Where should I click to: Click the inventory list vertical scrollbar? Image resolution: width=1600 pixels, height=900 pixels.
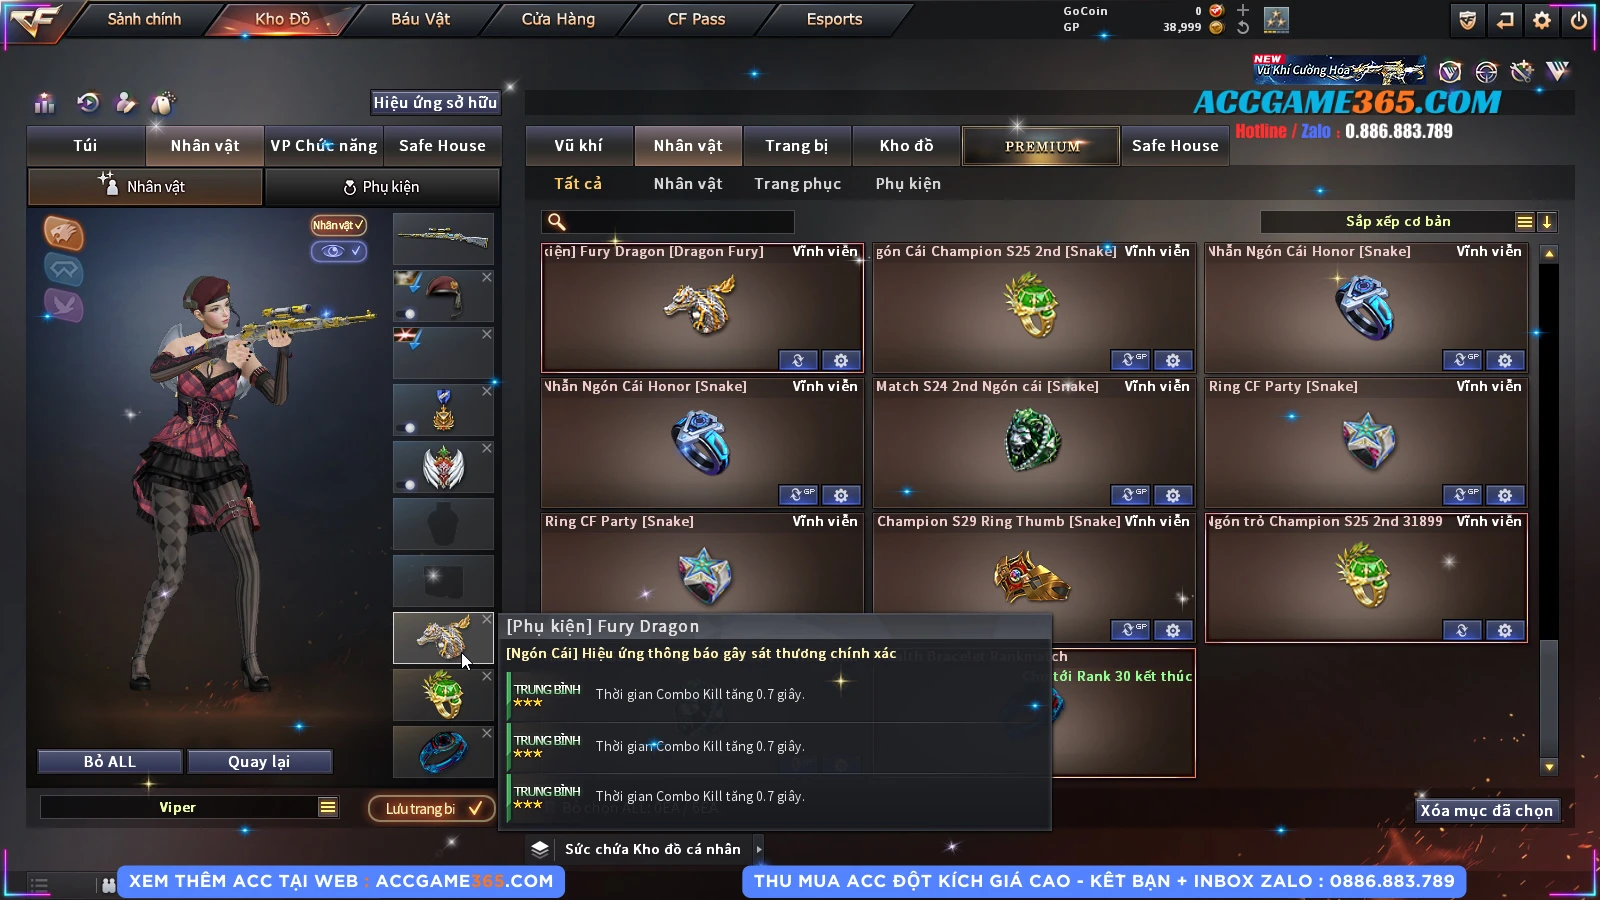point(1549,510)
